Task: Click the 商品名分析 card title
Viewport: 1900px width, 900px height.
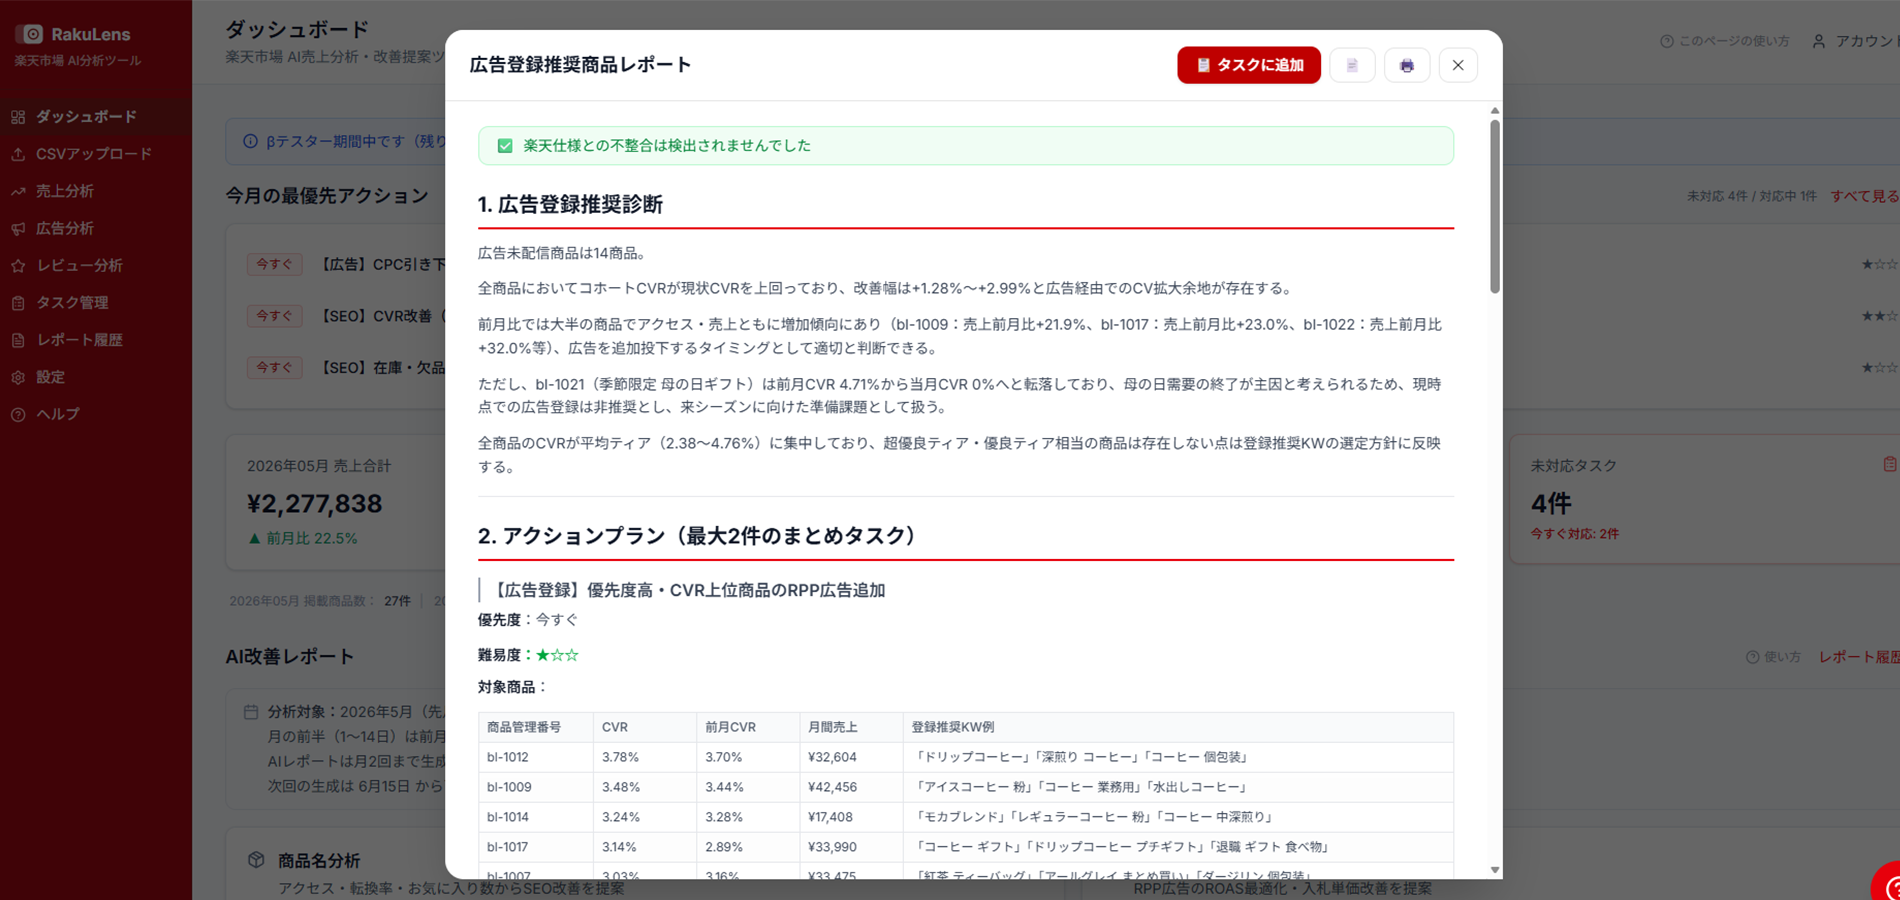Action: (x=319, y=860)
